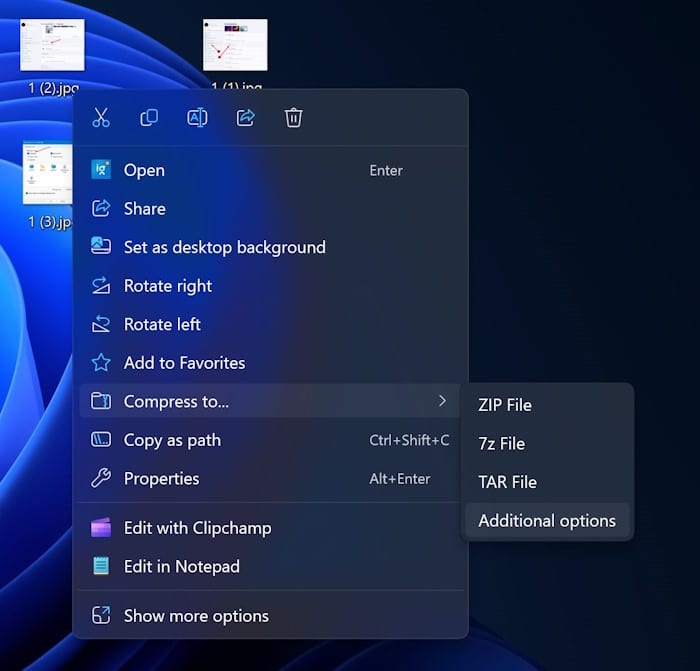Viewport: 700px width, 671px height.
Task: Click the Rename icon
Action: [197, 118]
